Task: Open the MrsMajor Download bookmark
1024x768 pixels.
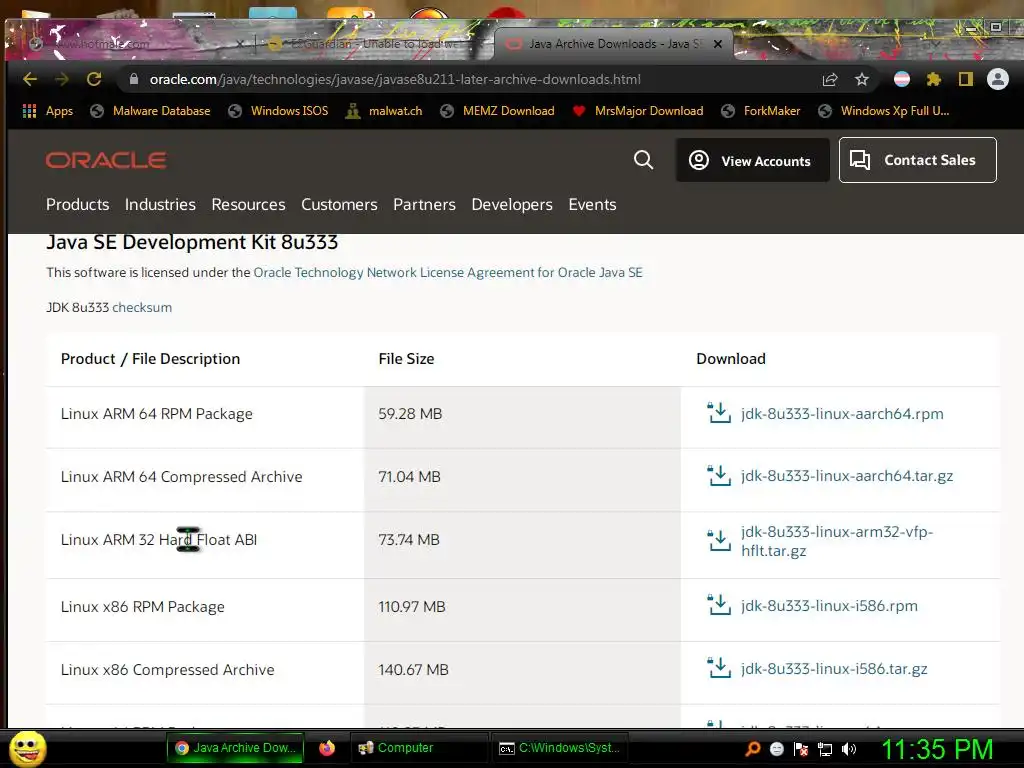Action: pos(638,111)
